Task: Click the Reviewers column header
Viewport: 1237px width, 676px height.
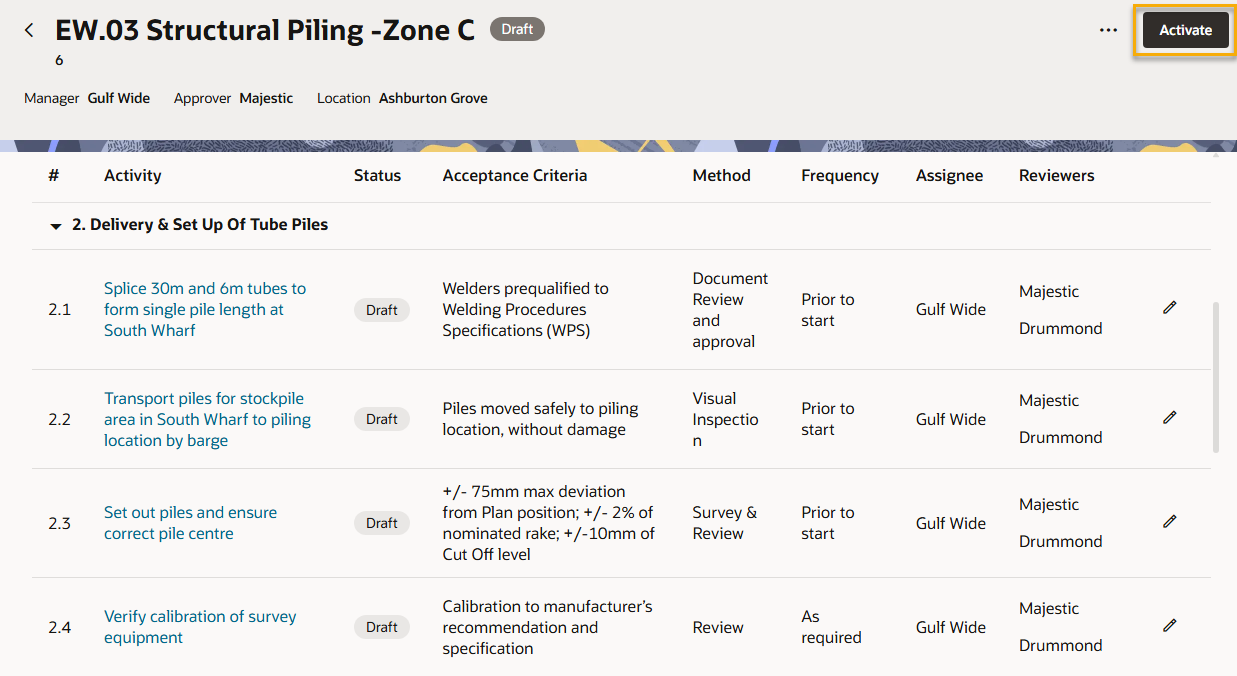Action: [1056, 175]
